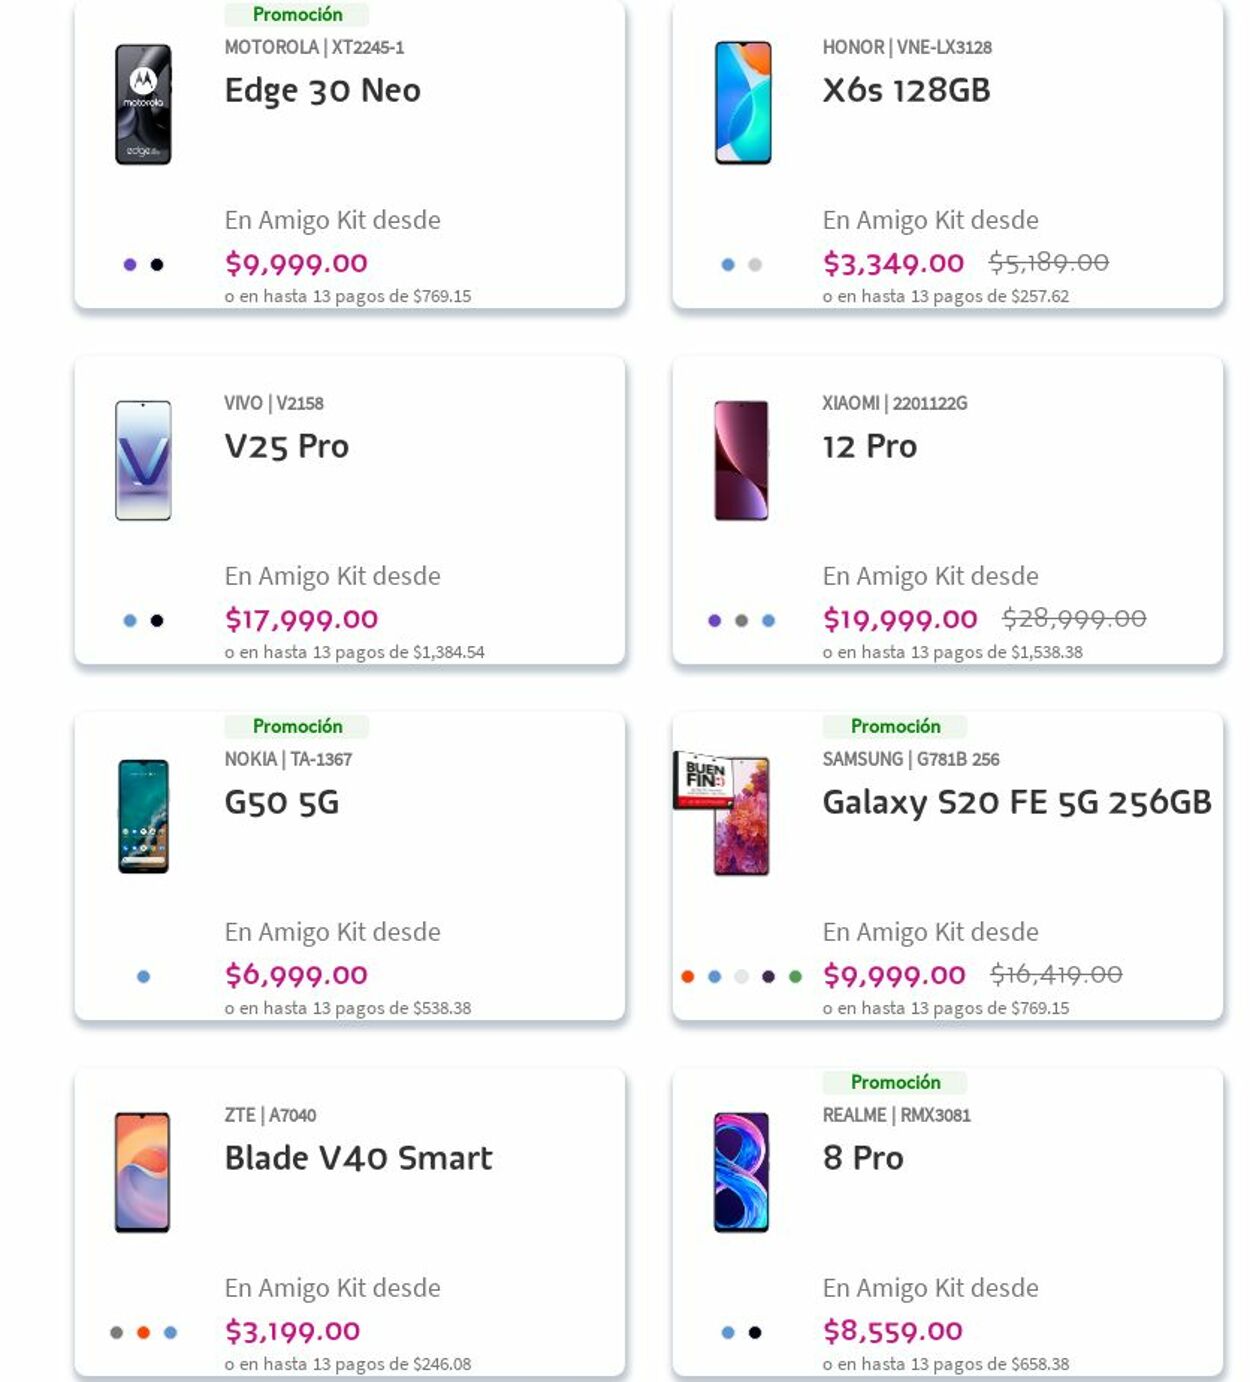Click the Vivo V25 Pro phone thumbnail
Image resolution: width=1250 pixels, height=1382 pixels.
click(143, 460)
